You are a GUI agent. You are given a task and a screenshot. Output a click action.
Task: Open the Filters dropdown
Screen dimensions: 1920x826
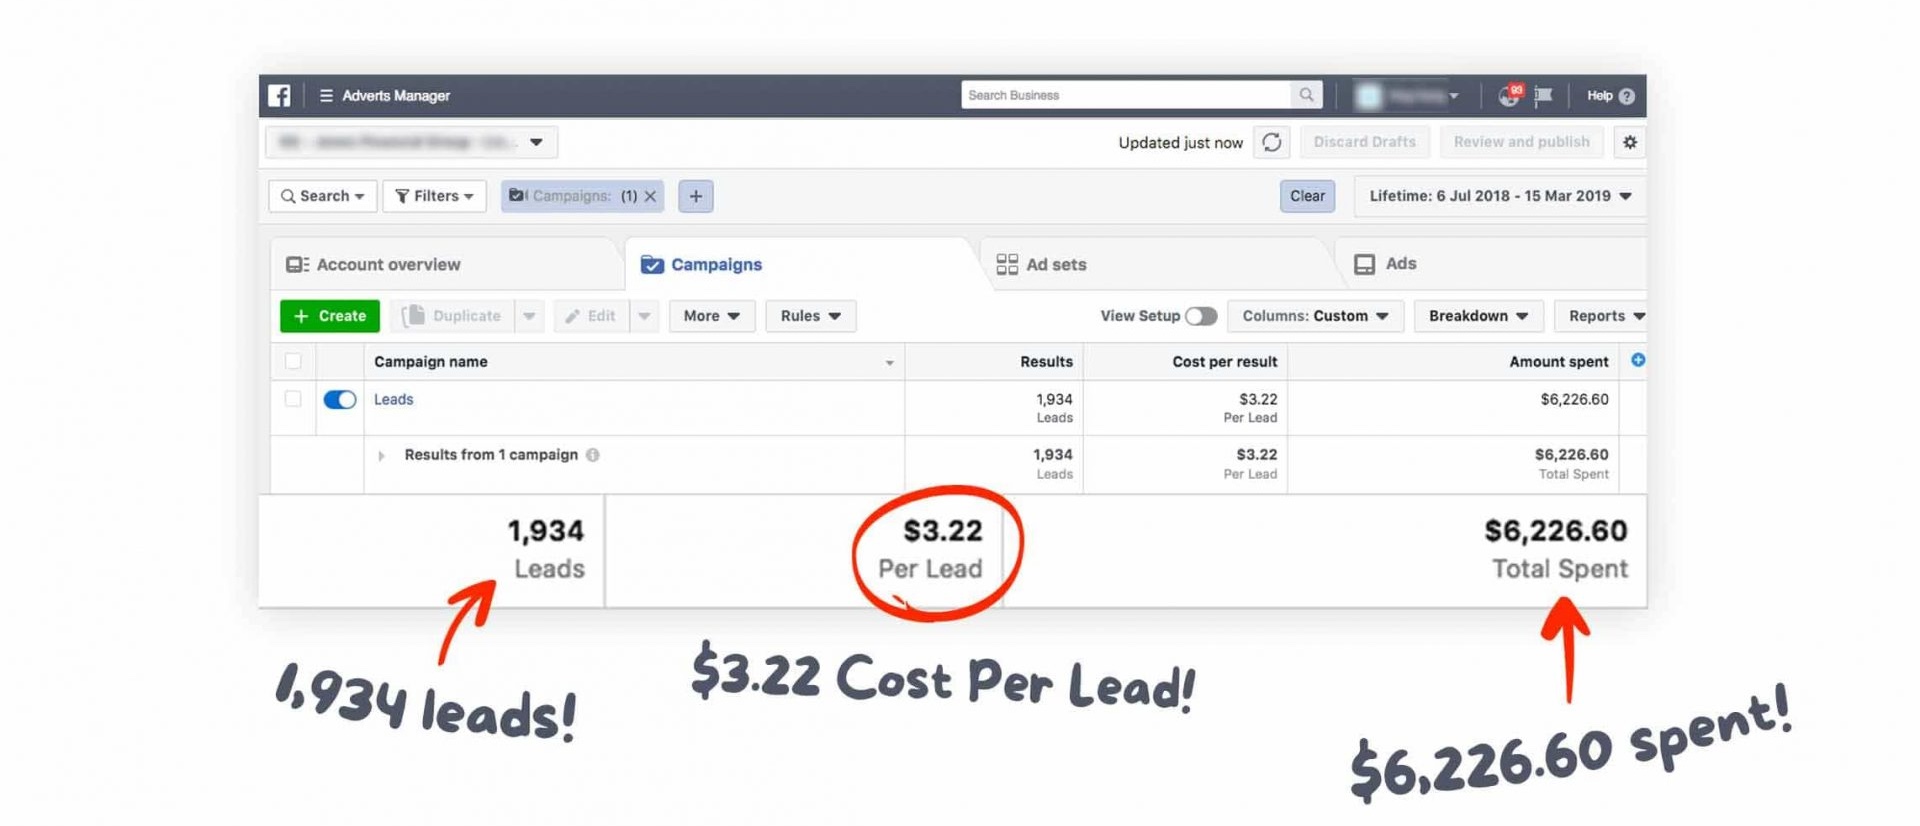(435, 196)
